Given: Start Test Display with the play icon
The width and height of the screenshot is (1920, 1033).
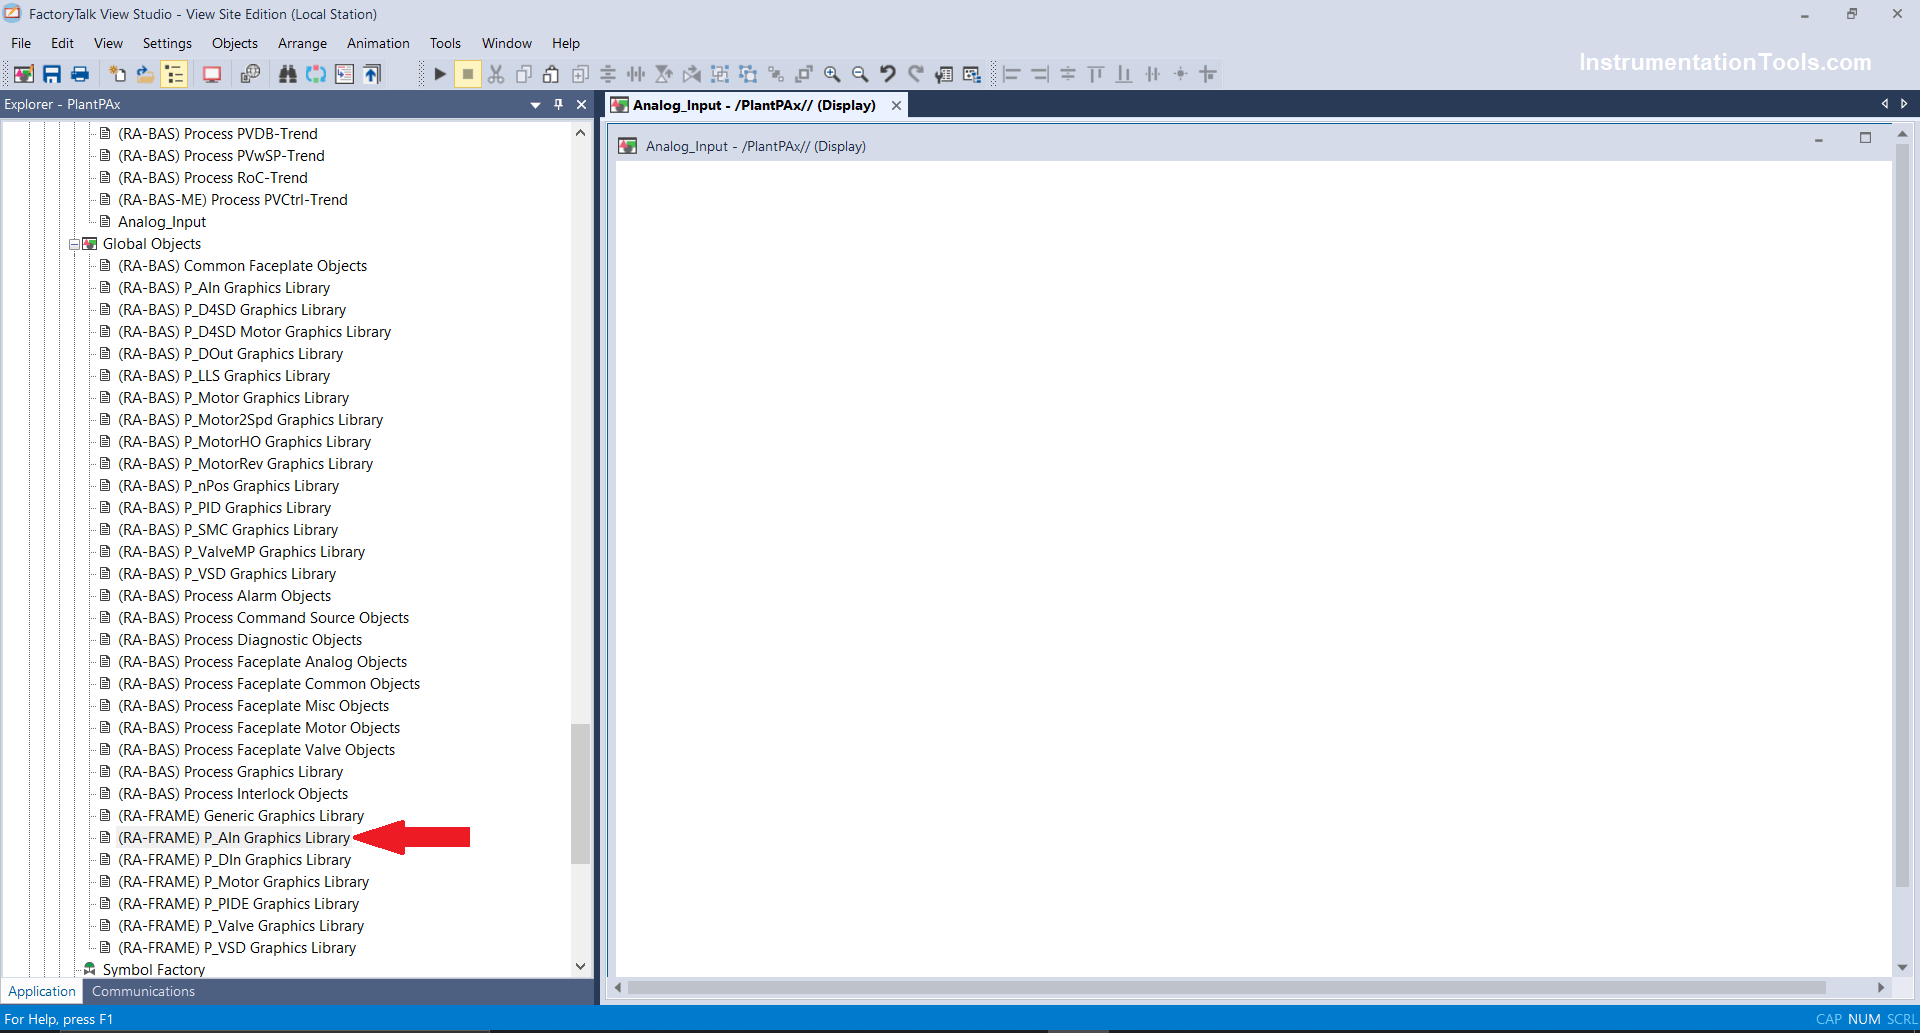Looking at the screenshot, I should coord(440,74).
